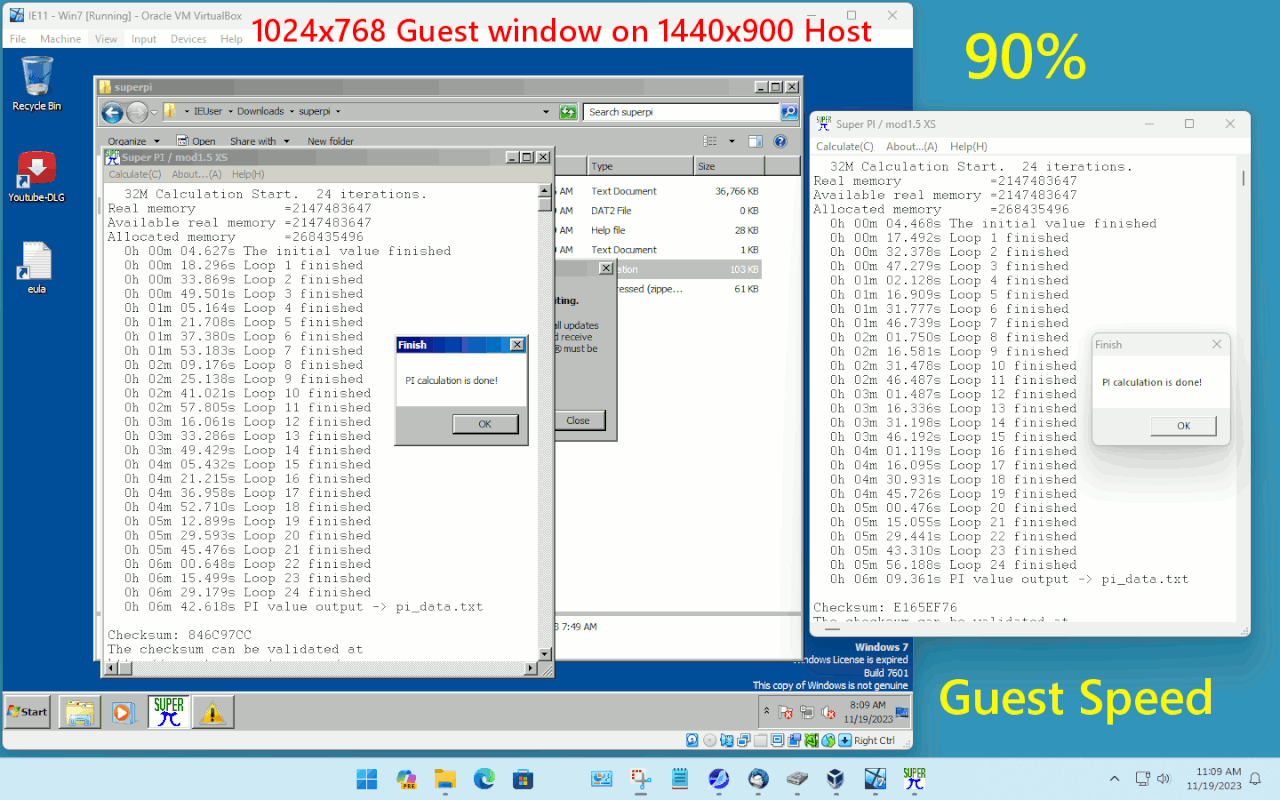Expand the view options dropdown arrow

(731, 141)
